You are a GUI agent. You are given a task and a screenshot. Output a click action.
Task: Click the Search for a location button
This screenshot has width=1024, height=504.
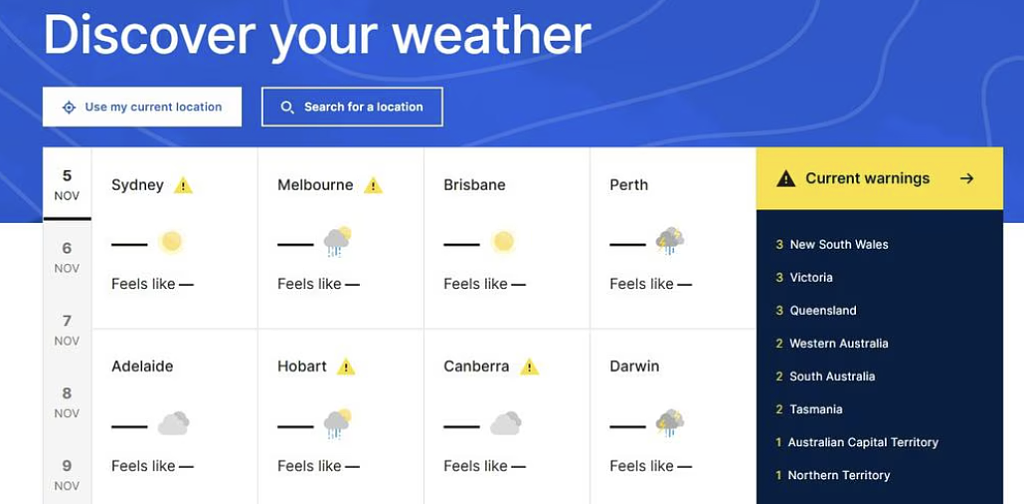[352, 107]
